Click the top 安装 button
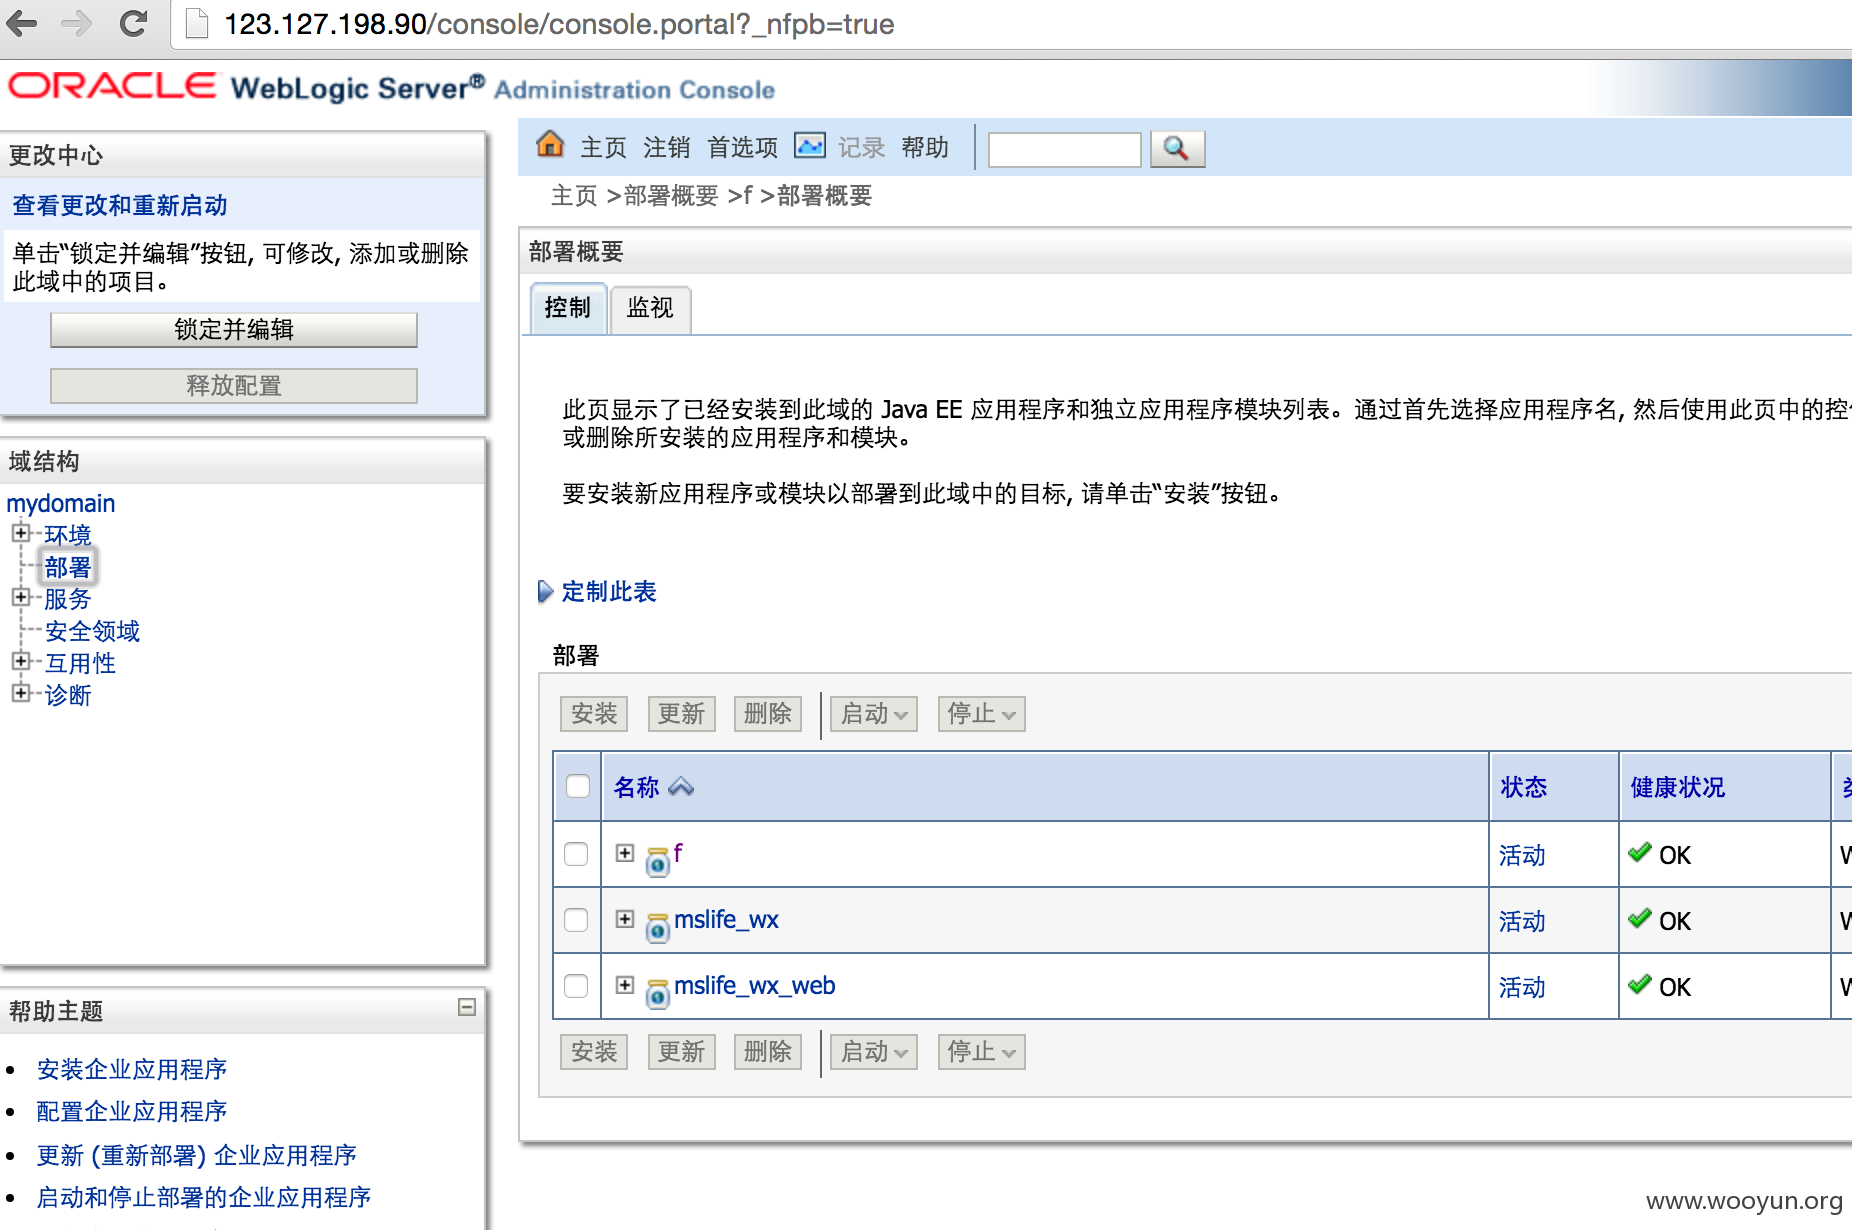The width and height of the screenshot is (1852, 1230). click(x=594, y=714)
